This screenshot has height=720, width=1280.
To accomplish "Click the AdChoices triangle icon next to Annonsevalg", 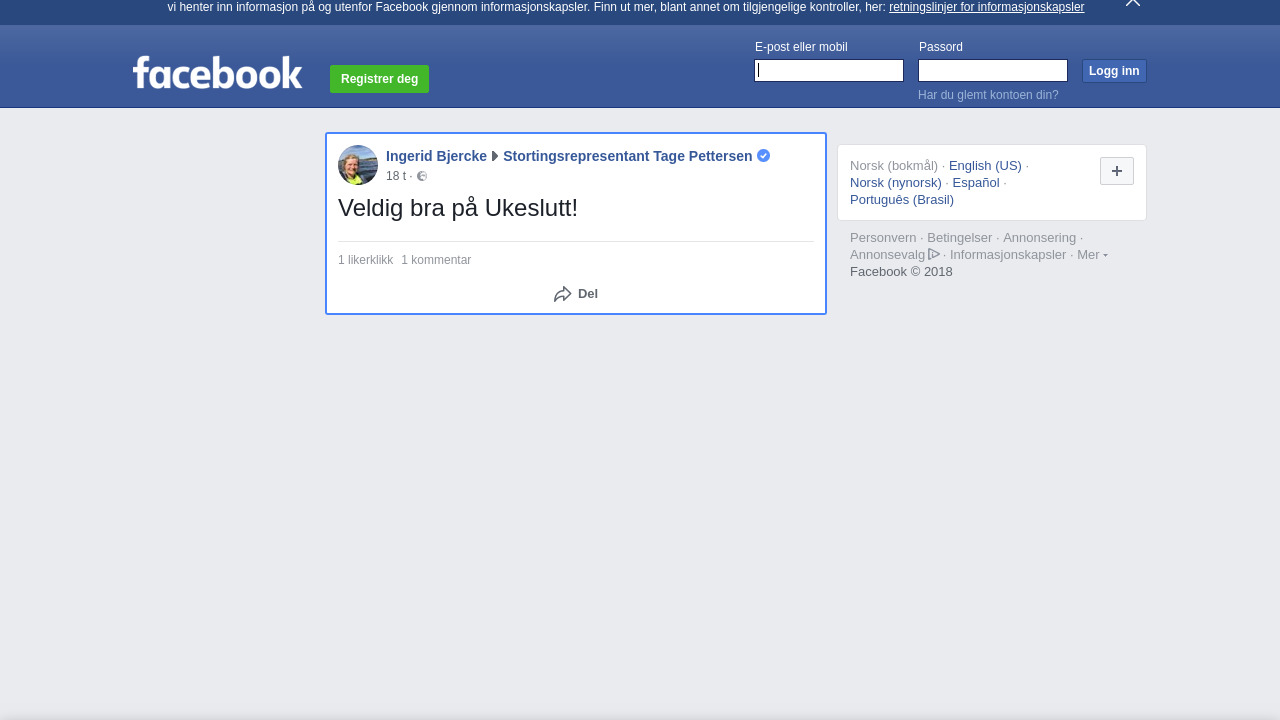I will pos(934,254).
